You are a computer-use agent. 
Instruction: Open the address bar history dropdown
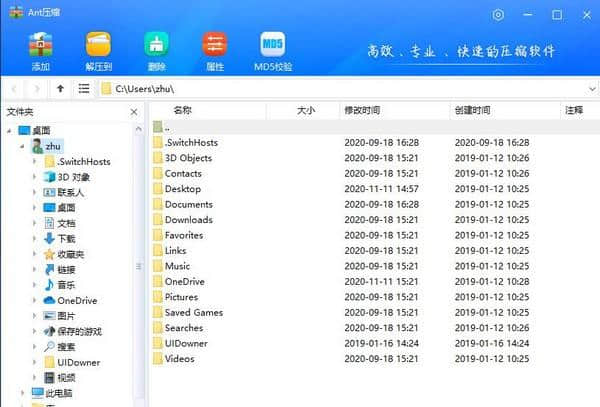(x=592, y=89)
